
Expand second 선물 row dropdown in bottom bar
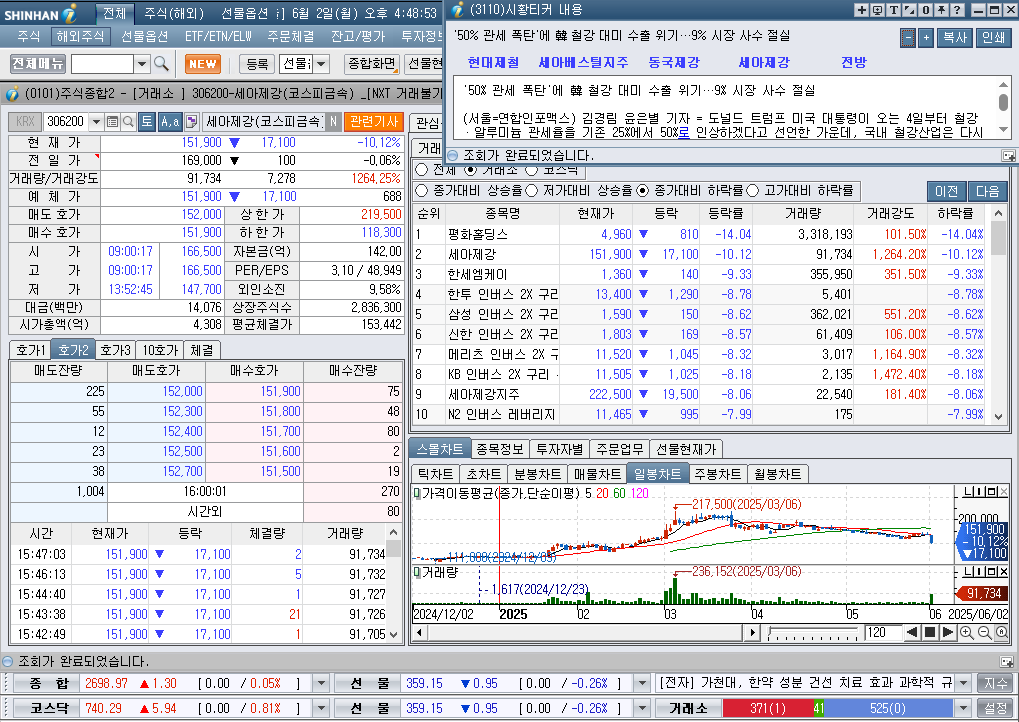point(642,708)
